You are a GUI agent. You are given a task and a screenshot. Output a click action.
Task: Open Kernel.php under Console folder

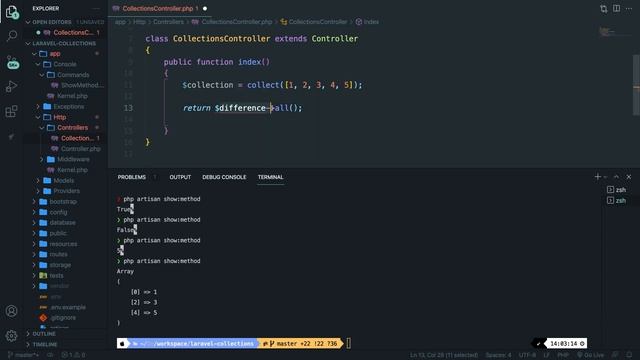pyautogui.click(x=72, y=96)
